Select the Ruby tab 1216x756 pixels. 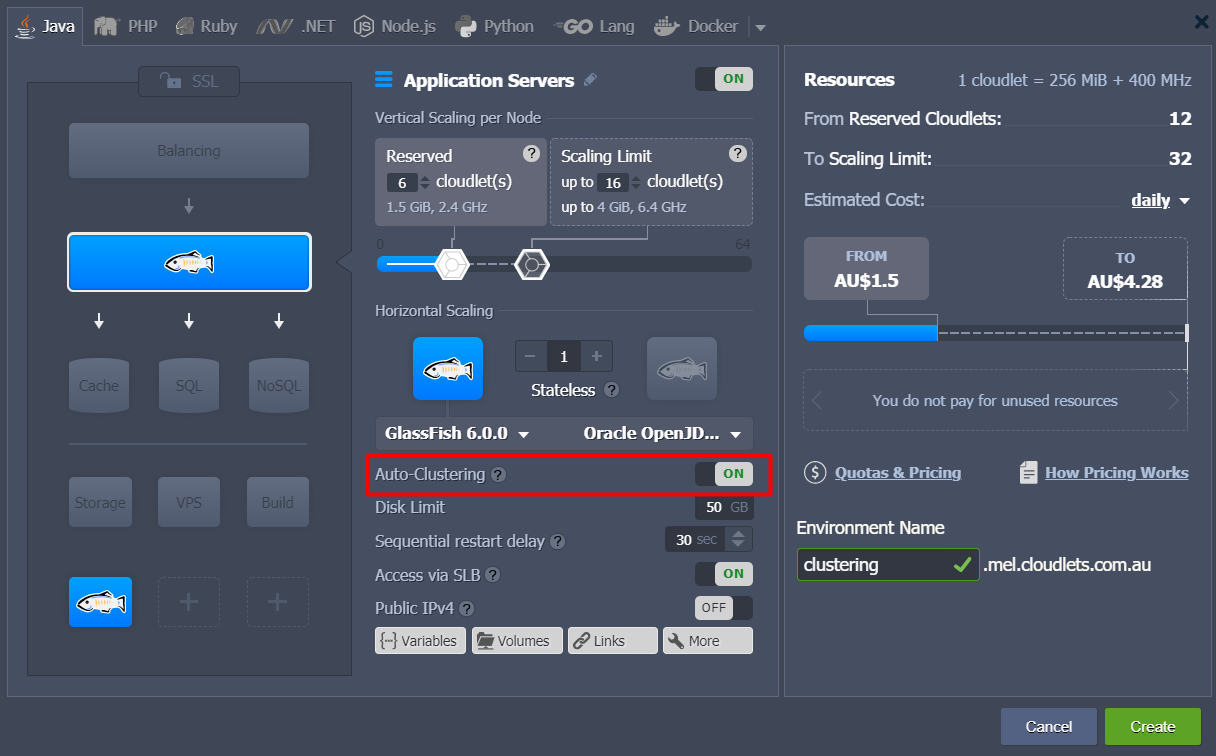point(206,26)
